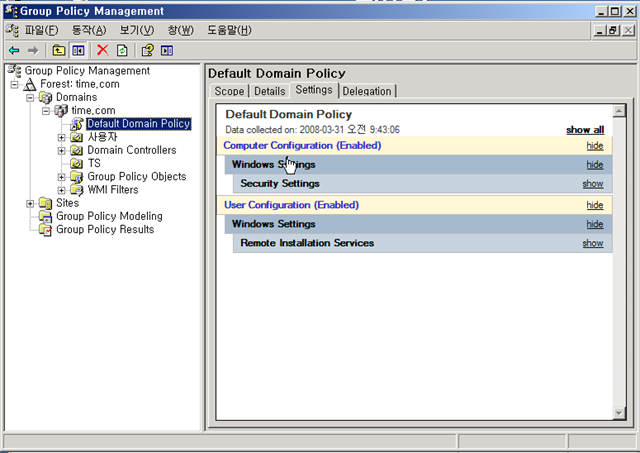Click the report scrollbar down arrow

coord(619,413)
